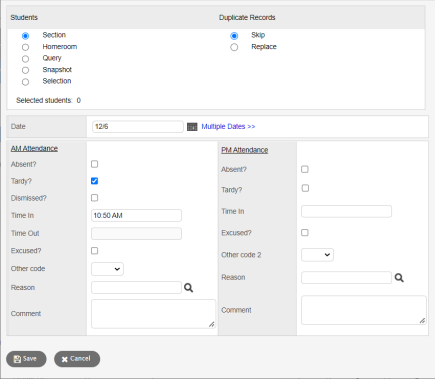Choose Replace for duplicate records
Image resolution: width=435 pixels, height=379 pixels.
pos(234,47)
